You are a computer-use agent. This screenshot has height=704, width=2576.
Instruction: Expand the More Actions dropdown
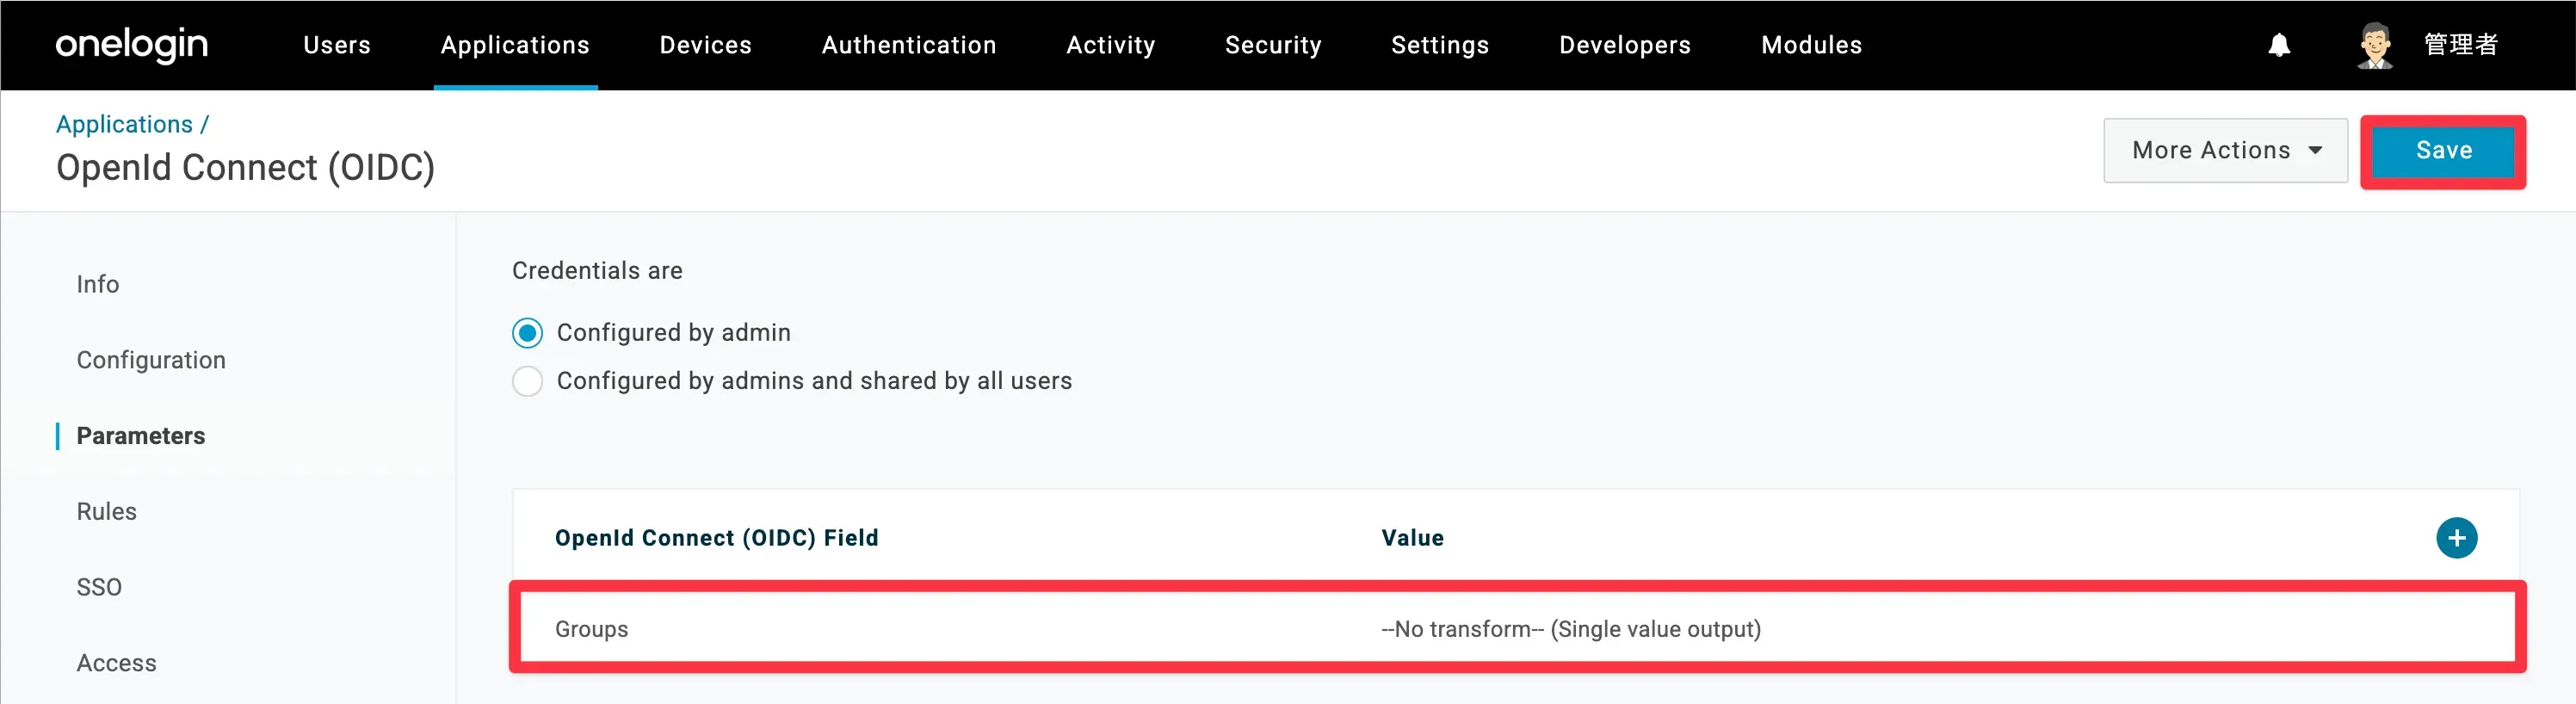coord(2225,150)
